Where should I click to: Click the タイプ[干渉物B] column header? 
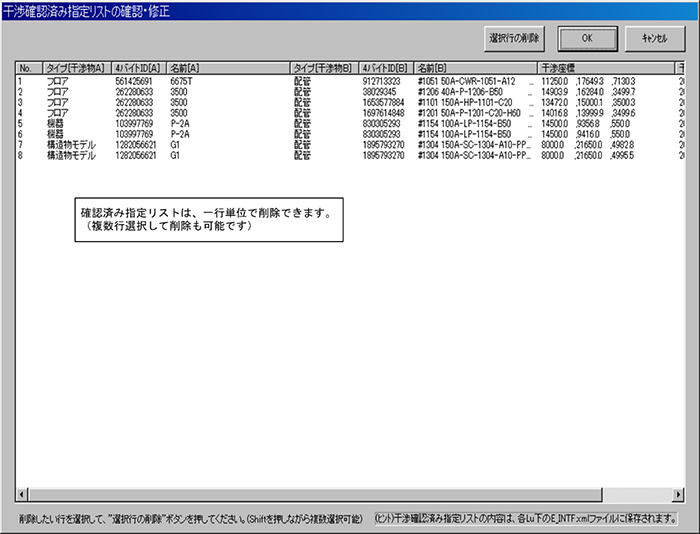point(323,67)
